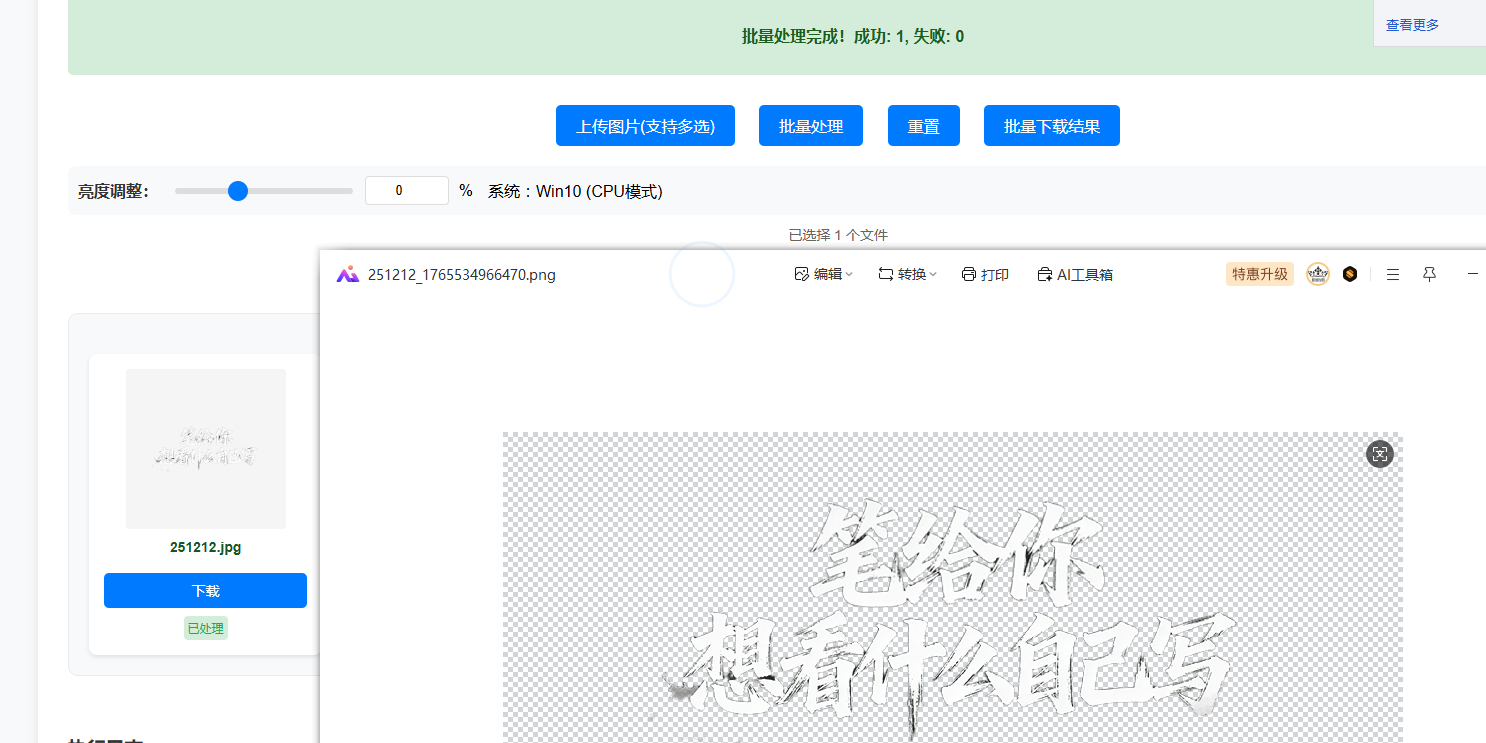This screenshot has height=743, width=1486.
Task: Select the 251212.jpg thumbnail preview
Action: click(x=205, y=448)
